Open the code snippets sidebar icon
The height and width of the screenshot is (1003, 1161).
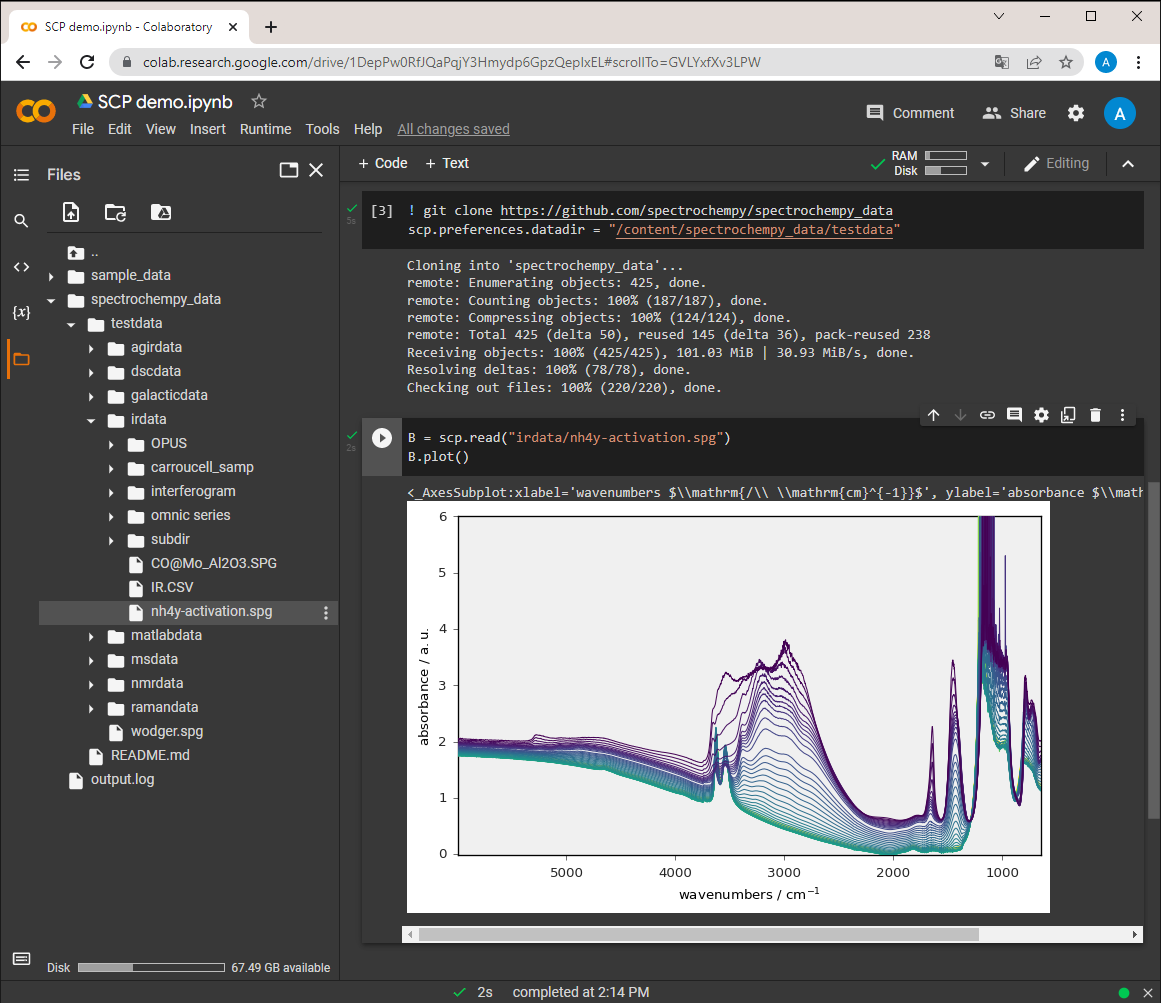(21, 267)
